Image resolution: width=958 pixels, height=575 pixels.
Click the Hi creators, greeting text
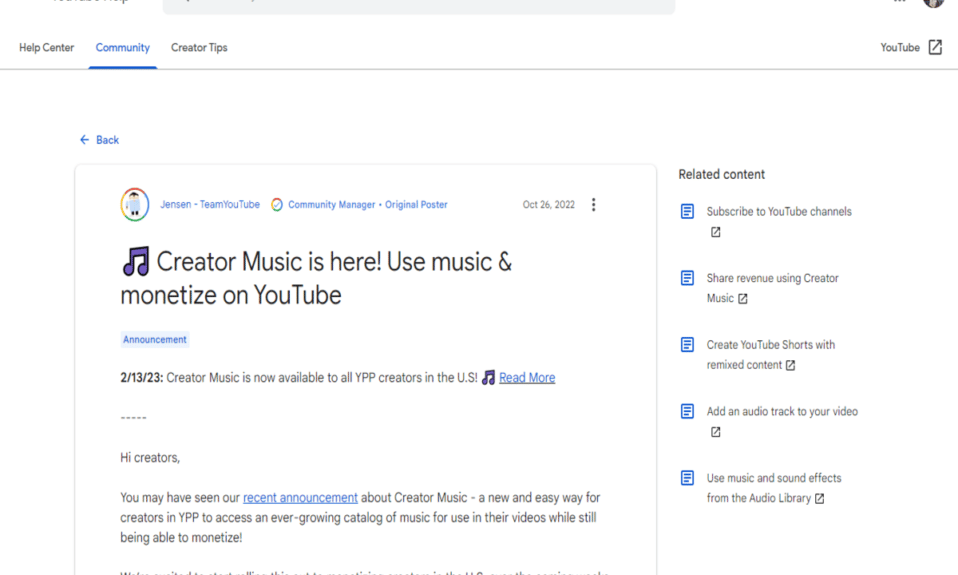pyautogui.click(x=150, y=458)
